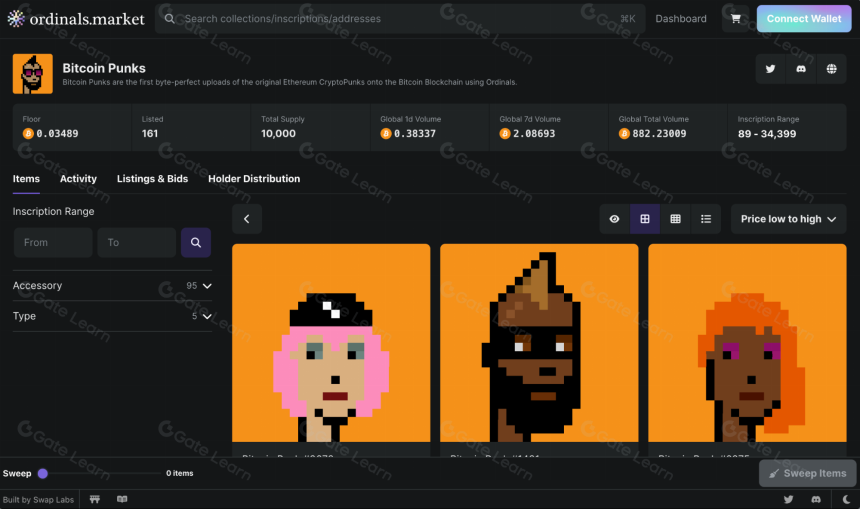Open the pink-haired punk thumbnail
The image size is (860, 509).
331,343
